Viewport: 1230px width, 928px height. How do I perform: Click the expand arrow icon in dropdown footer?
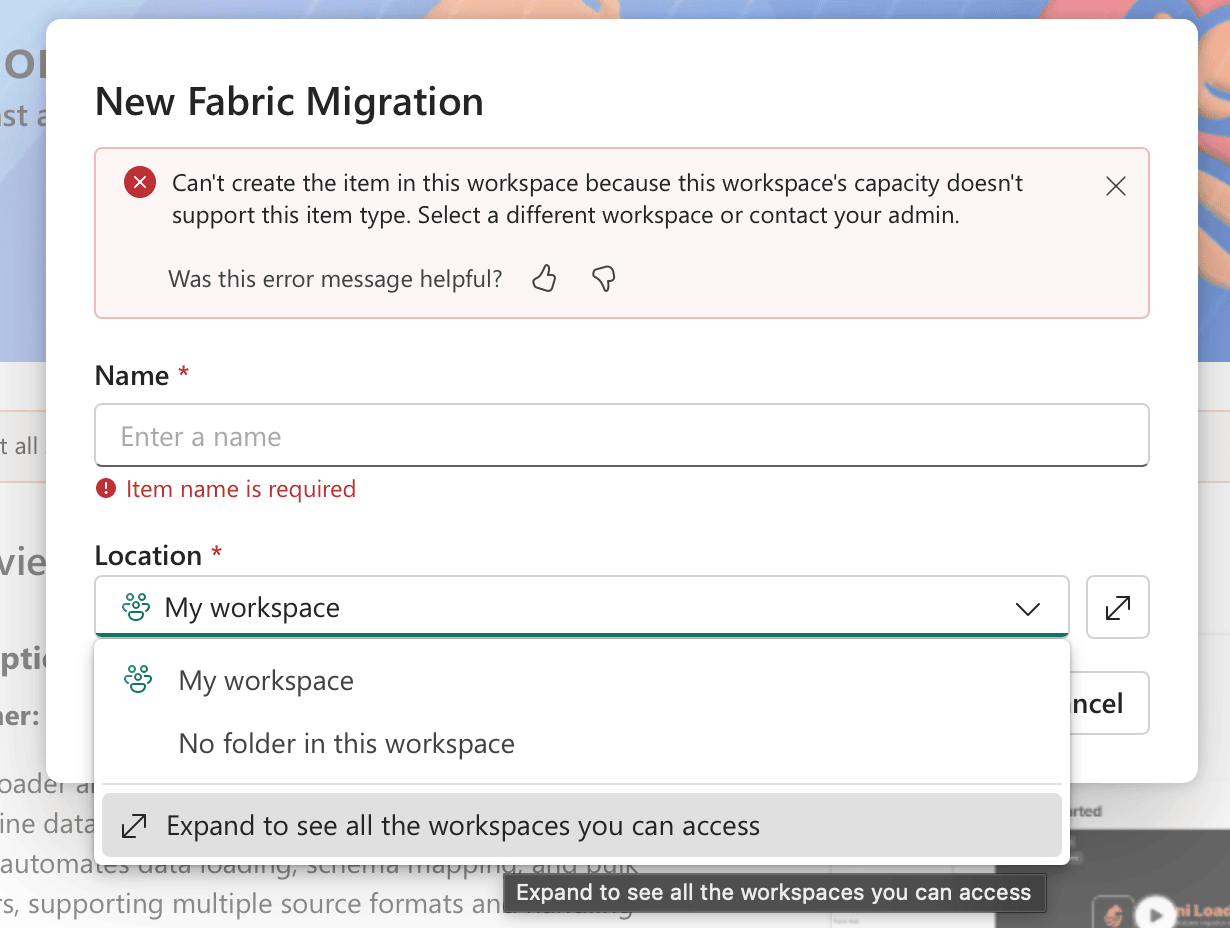(134, 826)
